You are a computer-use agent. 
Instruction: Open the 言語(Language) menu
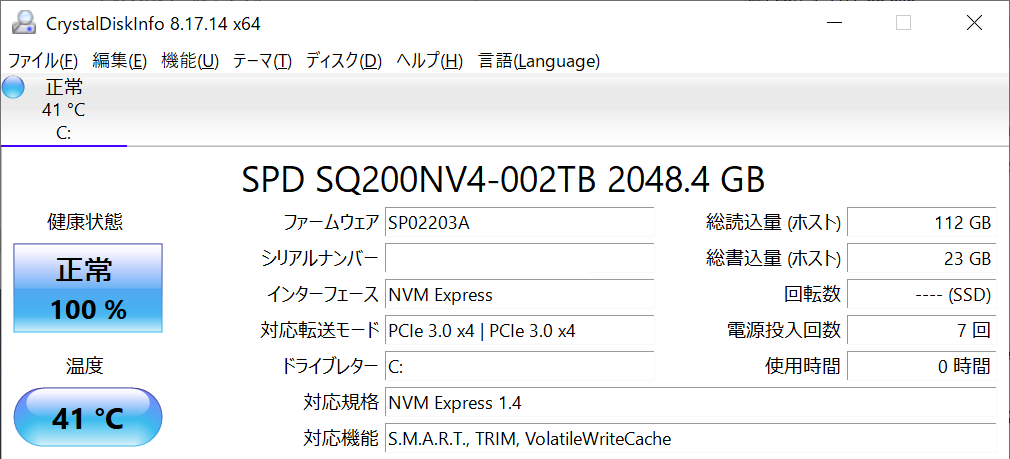(539, 61)
